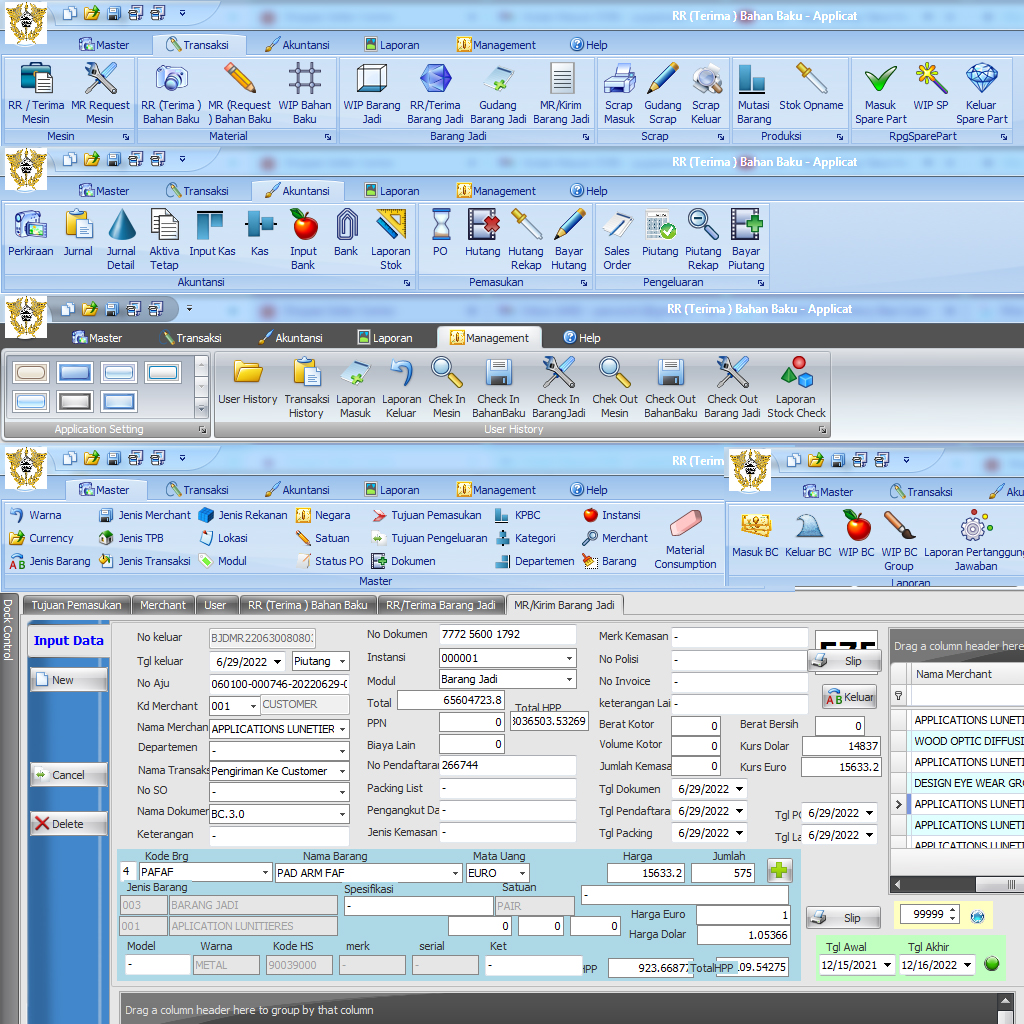The height and width of the screenshot is (1024, 1024).
Task: Open the Masuk BC report
Action: 755,535
